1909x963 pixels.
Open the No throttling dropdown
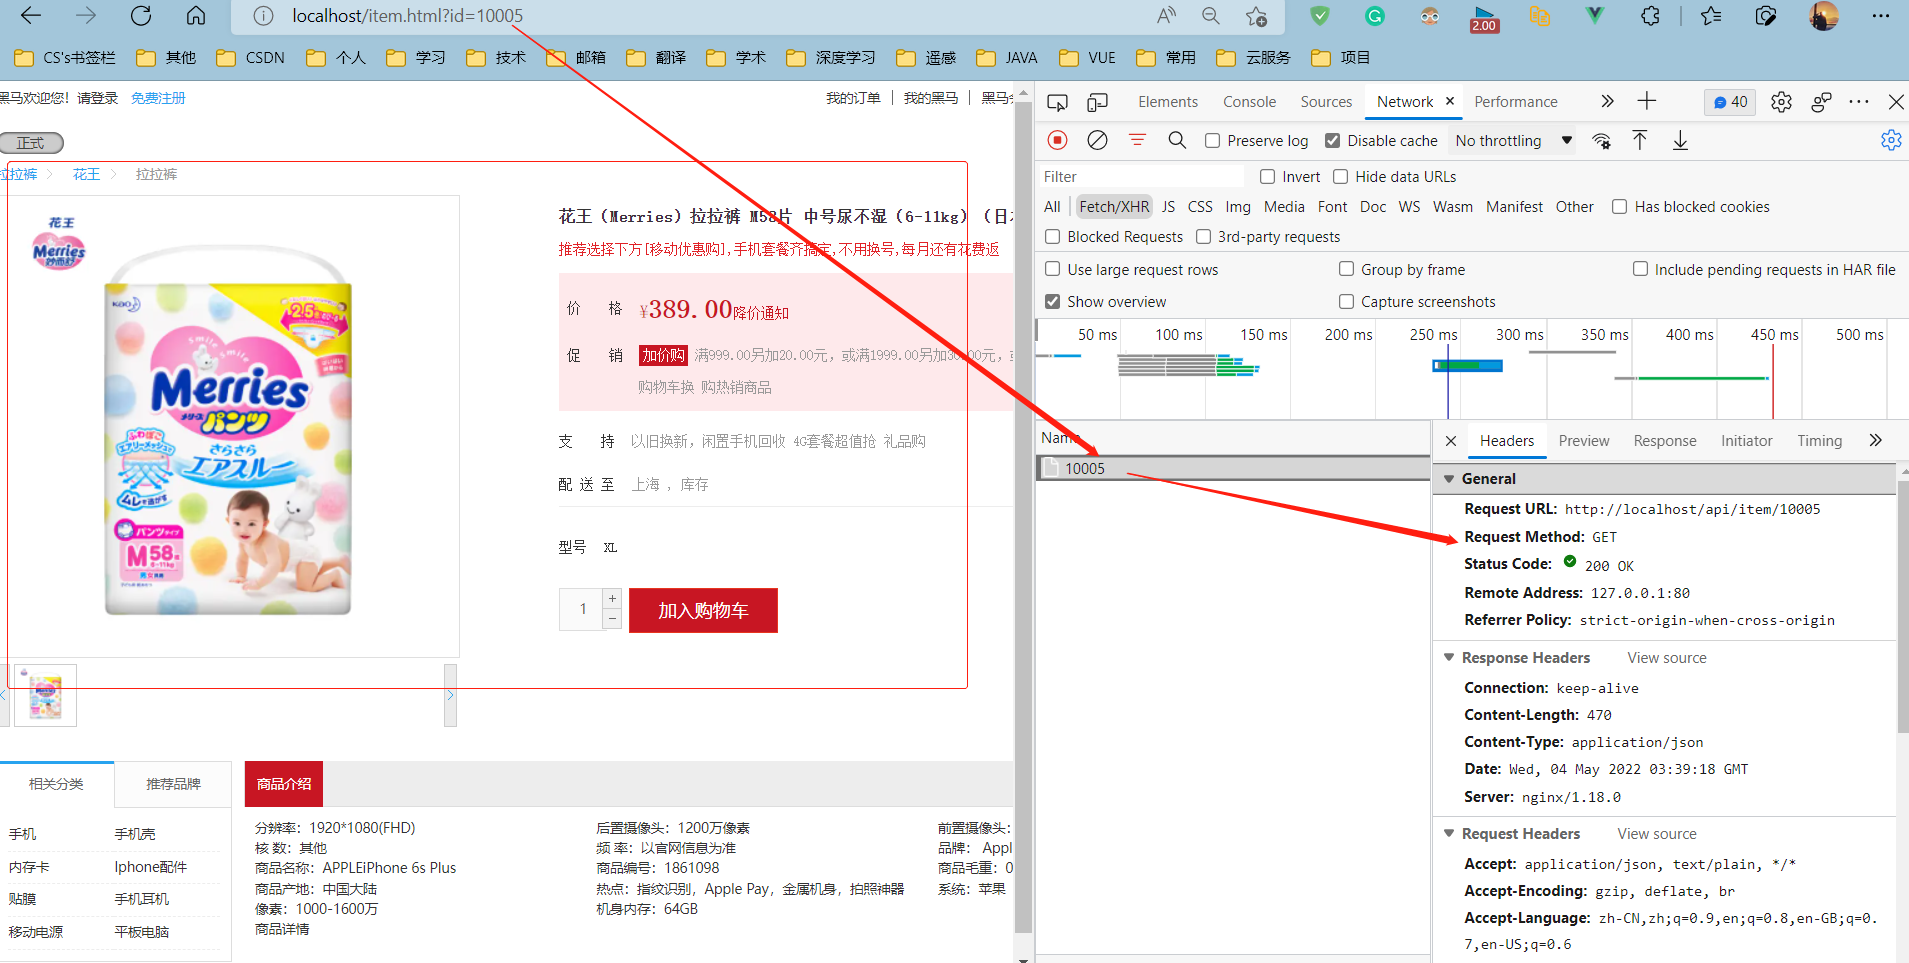click(x=1514, y=141)
